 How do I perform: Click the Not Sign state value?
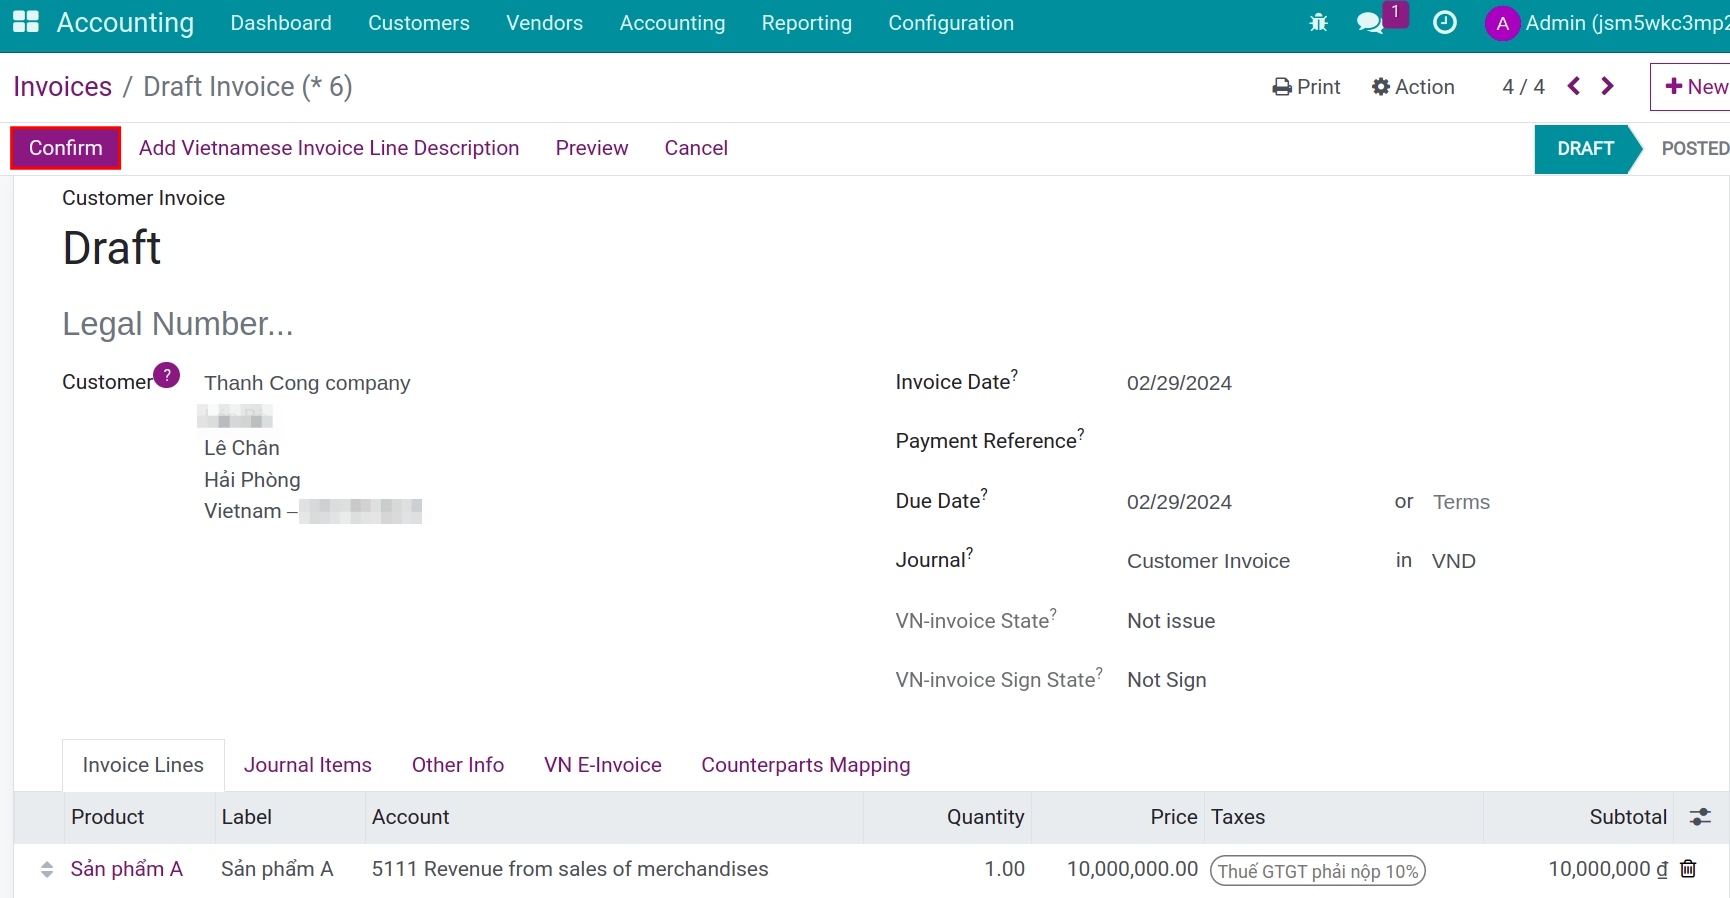[x=1167, y=680]
